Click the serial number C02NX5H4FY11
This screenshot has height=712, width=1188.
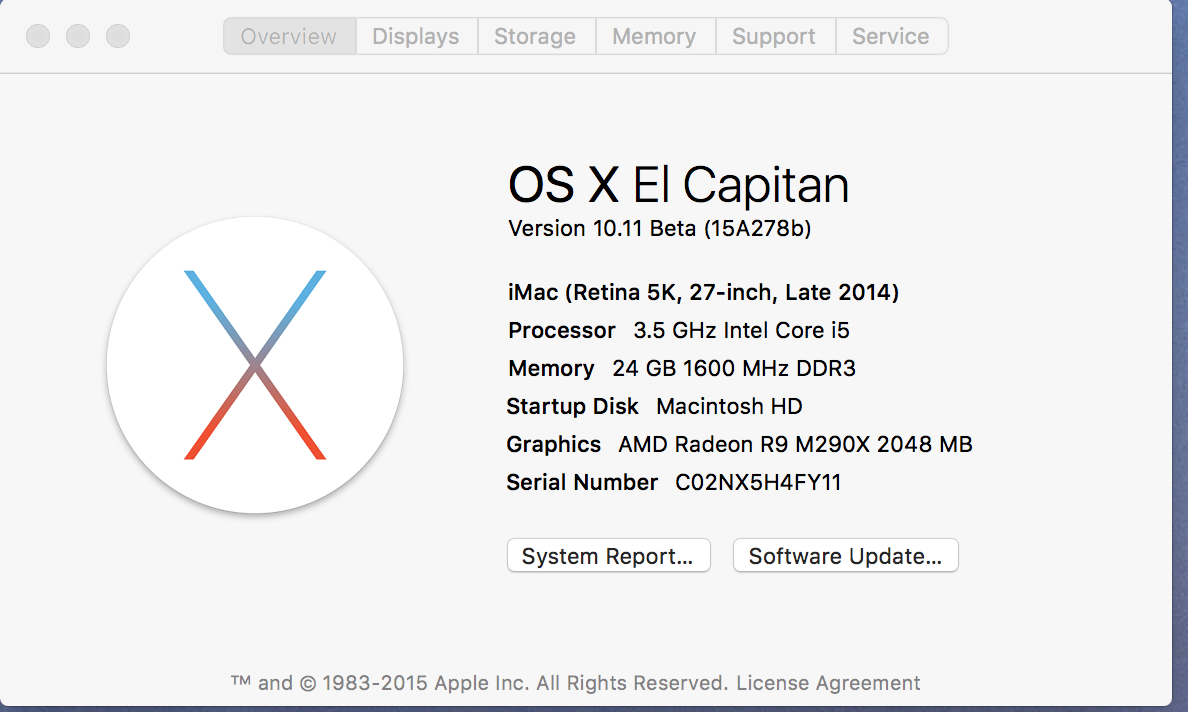758,482
